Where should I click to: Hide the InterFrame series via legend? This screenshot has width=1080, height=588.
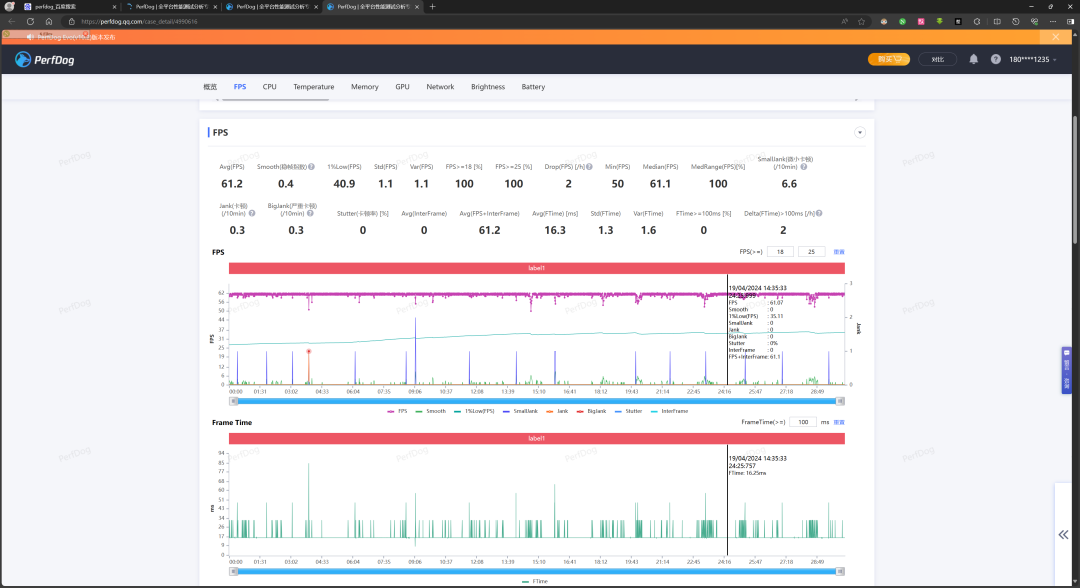click(673, 411)
